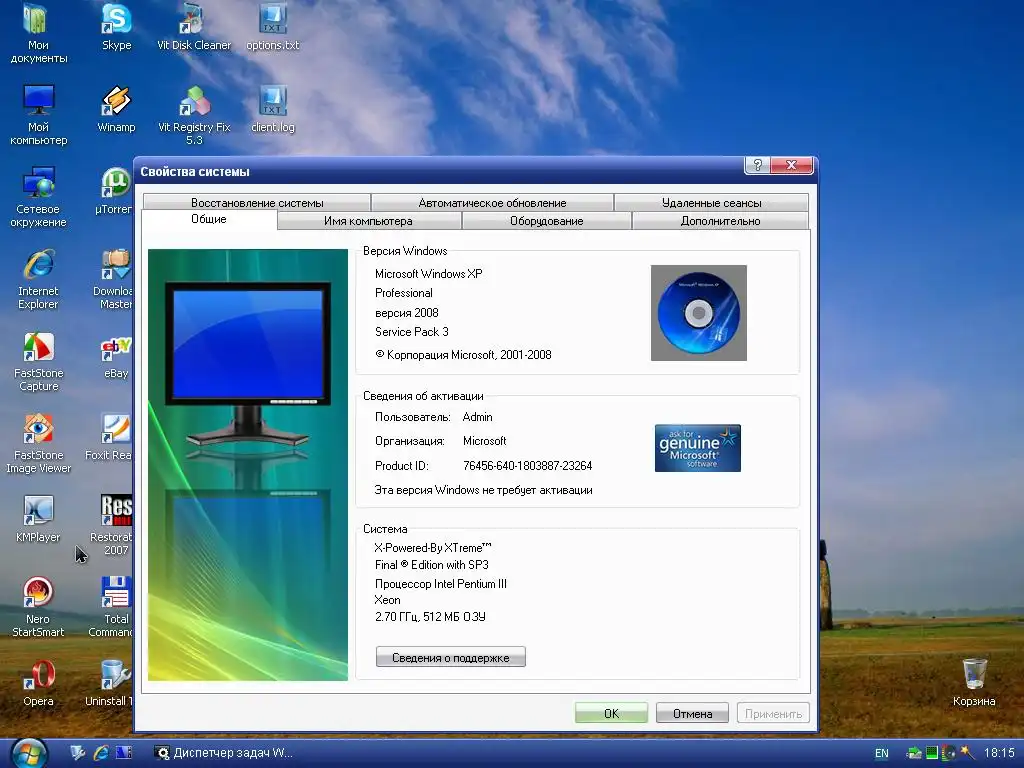Confirm with the OK button
The height and width of the screenshot is (768, 1024).
(x=611, y=713)
